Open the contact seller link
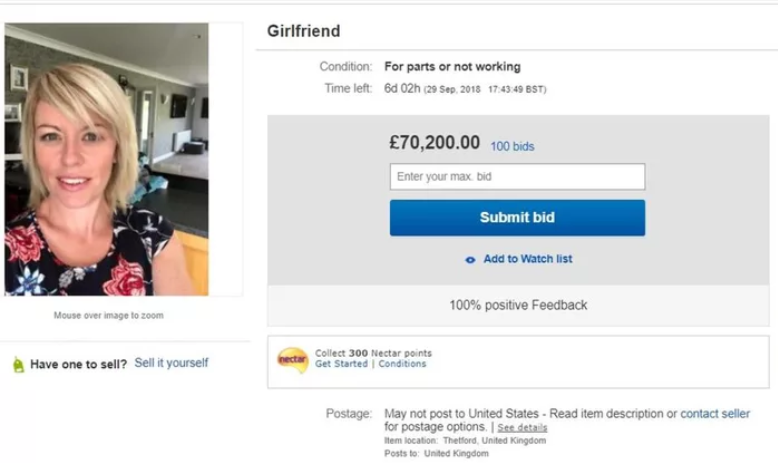778x463 pixels. (x=714, y=414)
